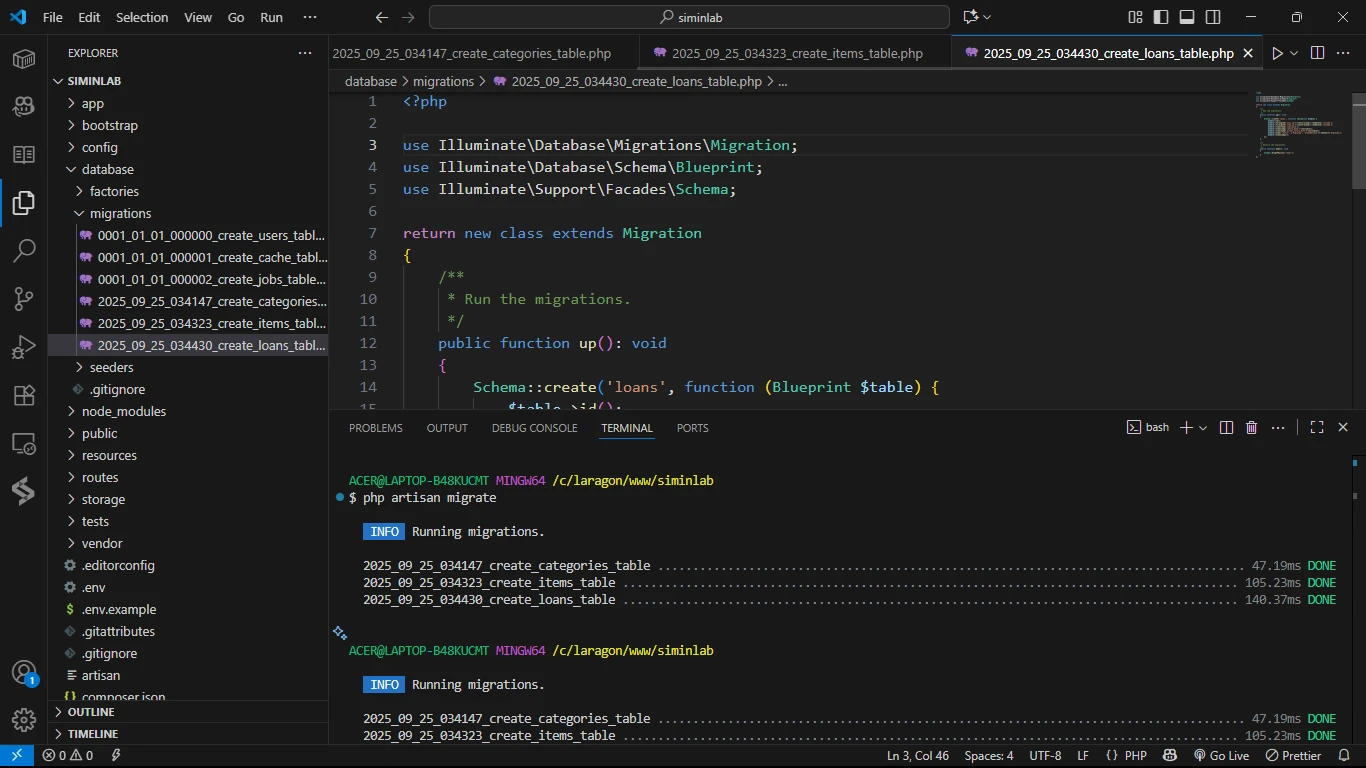Click Go Live in status bar

tap(1221, 756)
